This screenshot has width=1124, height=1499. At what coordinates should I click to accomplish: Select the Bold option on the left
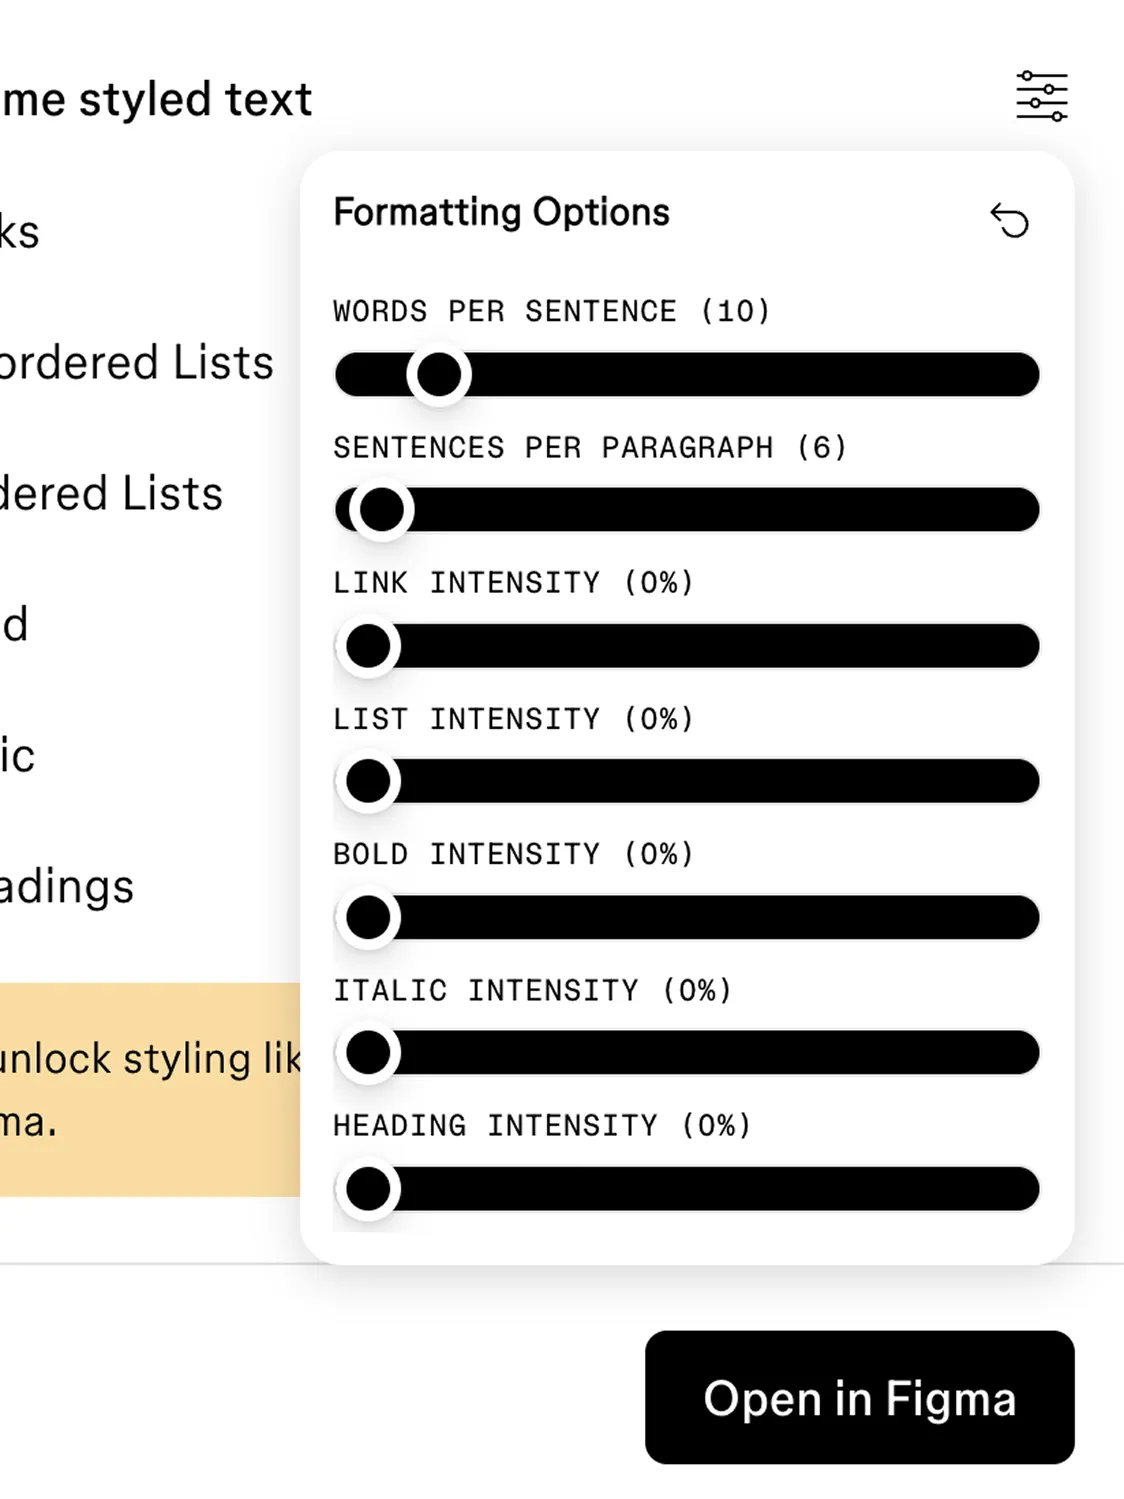(x=15, y=625)
